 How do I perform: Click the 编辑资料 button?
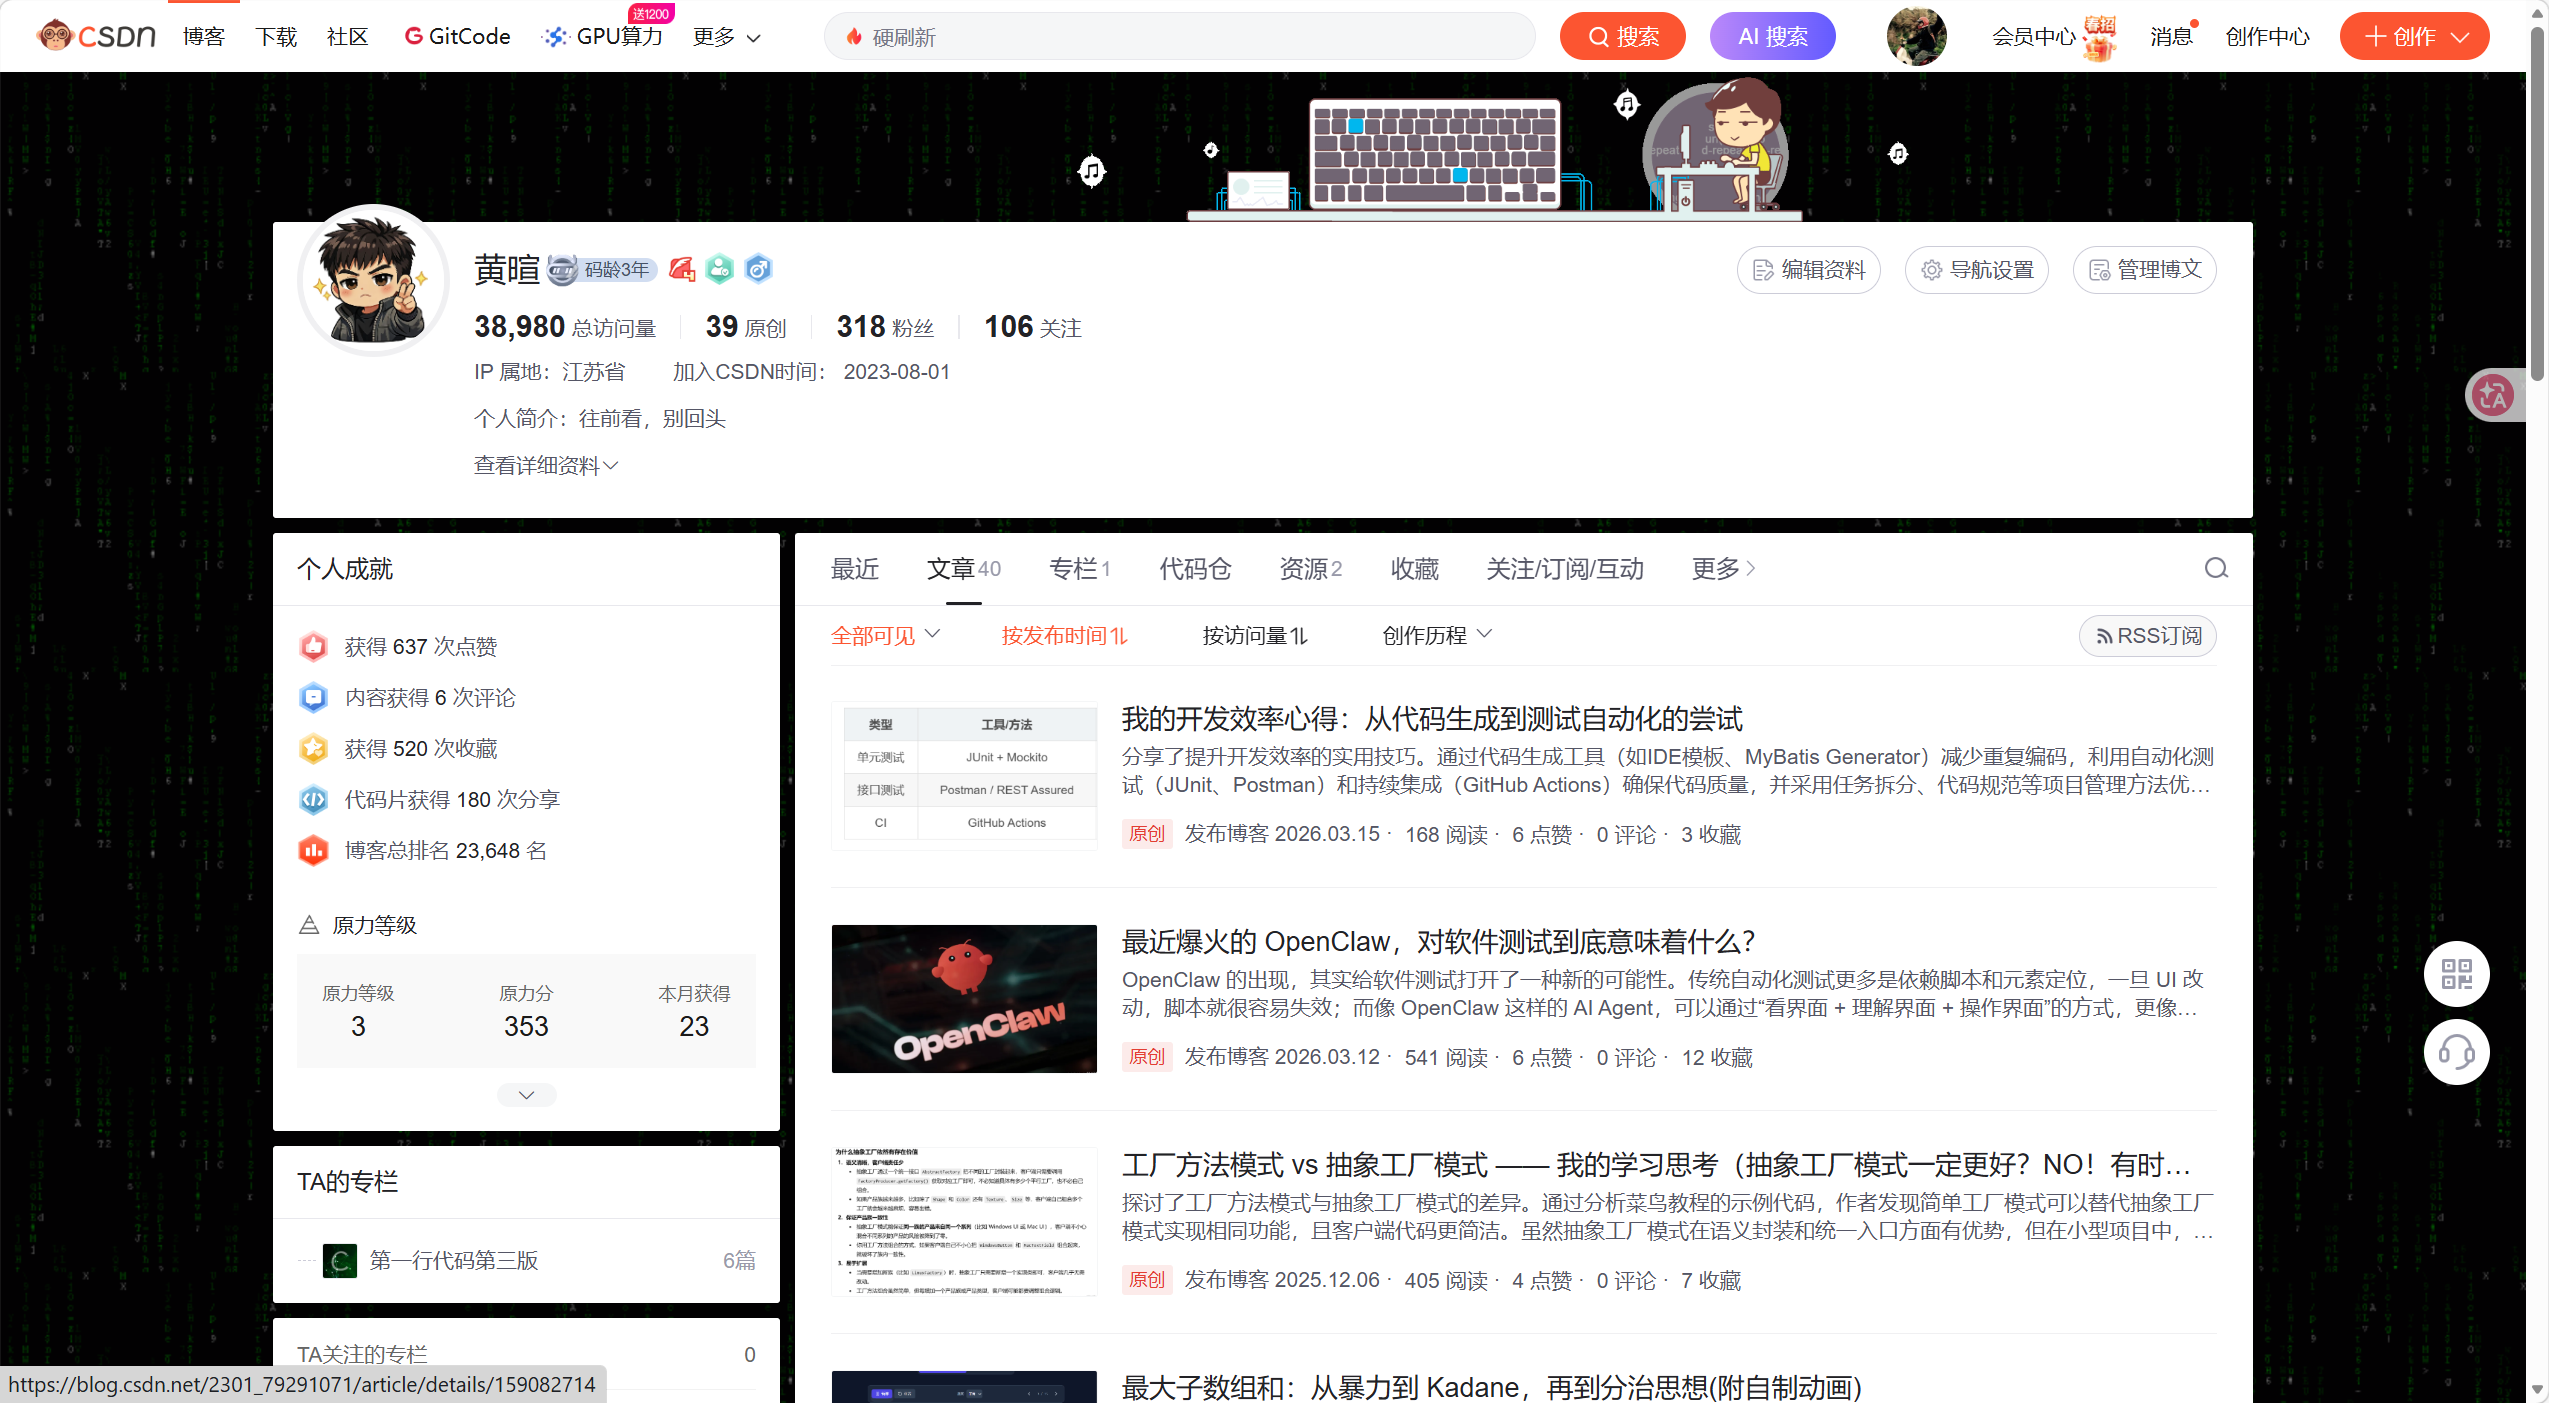(1808, 270)
